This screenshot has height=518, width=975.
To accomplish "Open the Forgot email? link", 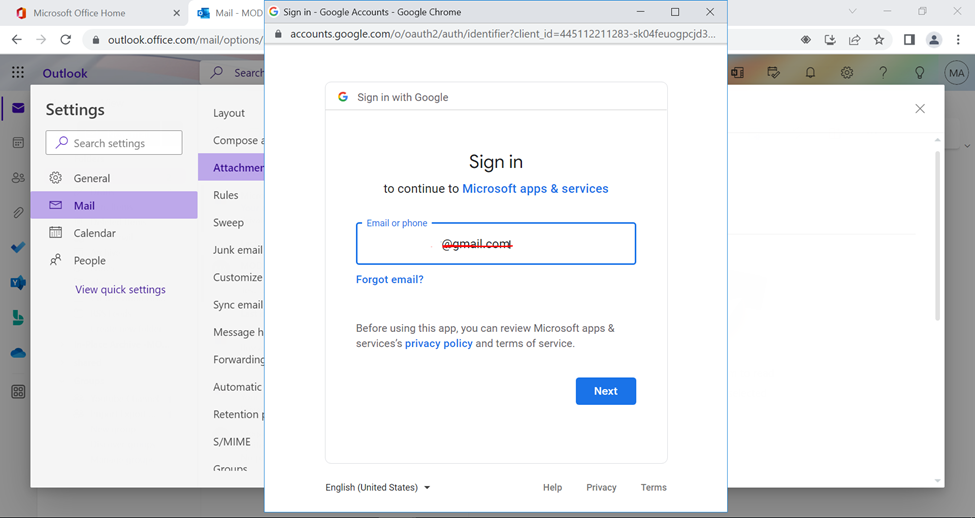I will [x=390, y=280].
